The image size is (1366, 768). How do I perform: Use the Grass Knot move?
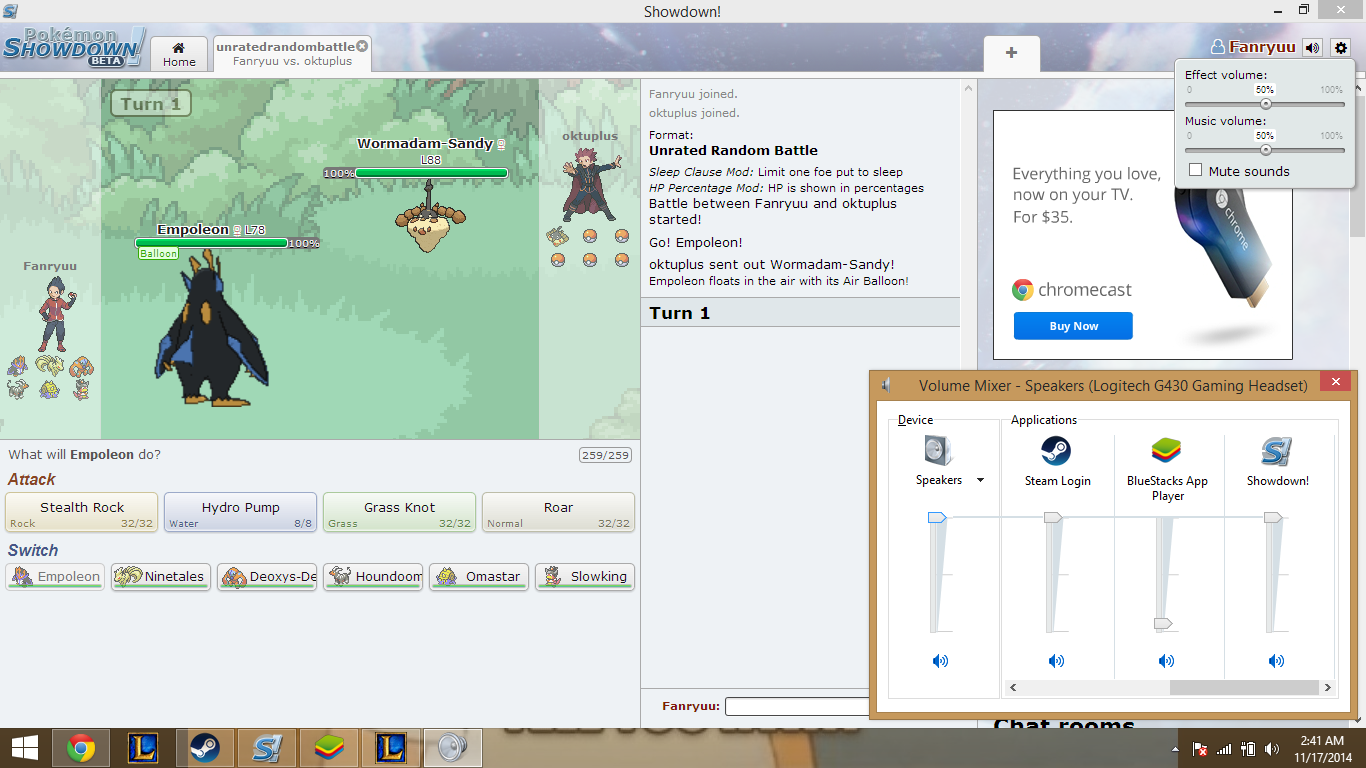(399, 512)
